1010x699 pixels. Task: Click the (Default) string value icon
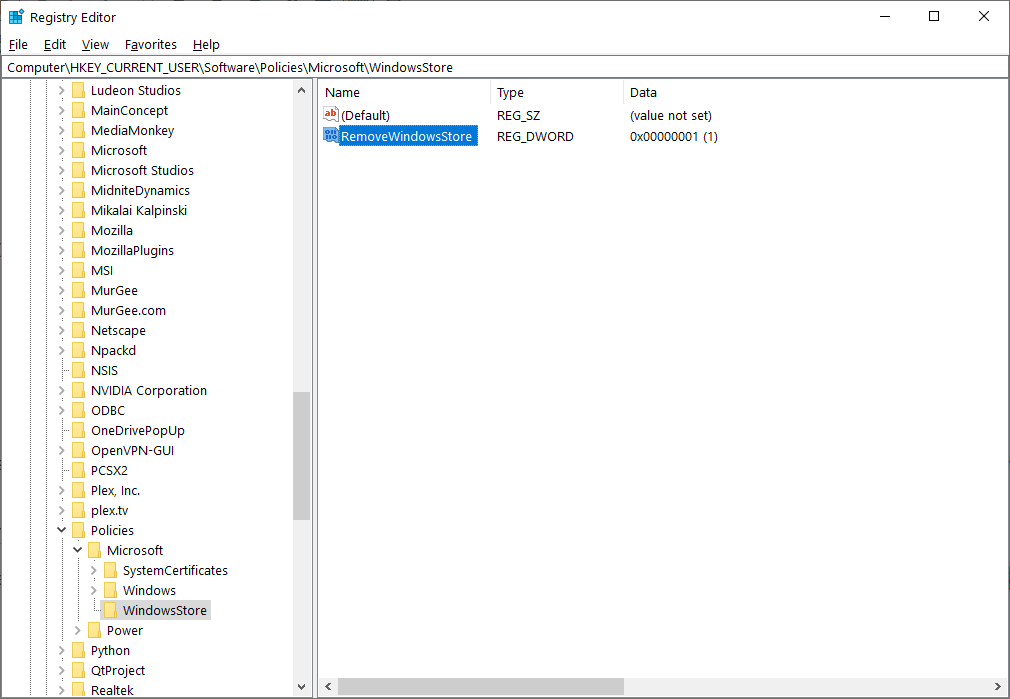(331, 115)
